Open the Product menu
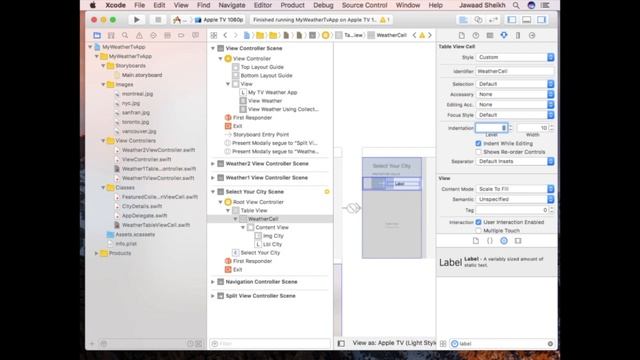 293,5
